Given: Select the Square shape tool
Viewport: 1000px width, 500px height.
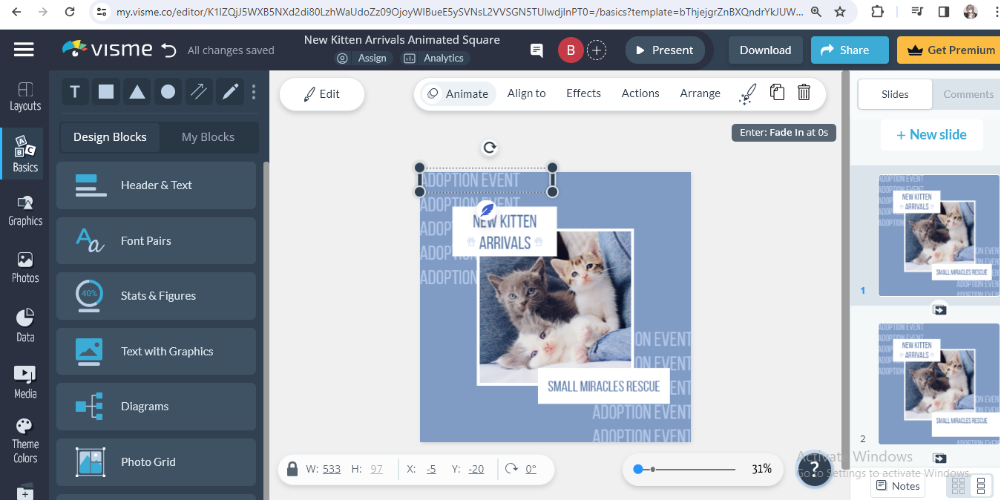Looking at the screenshot, I should (x=106, y=92).
